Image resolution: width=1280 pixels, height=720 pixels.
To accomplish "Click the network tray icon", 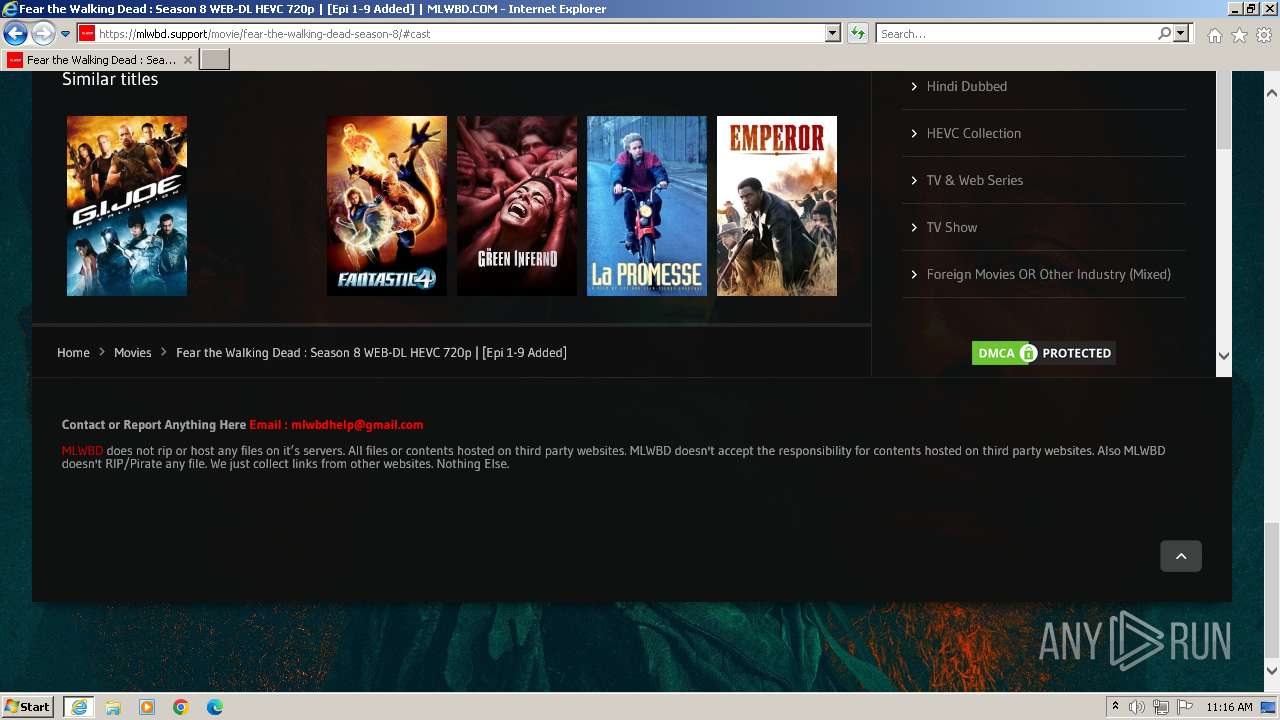I will 1161,707.
